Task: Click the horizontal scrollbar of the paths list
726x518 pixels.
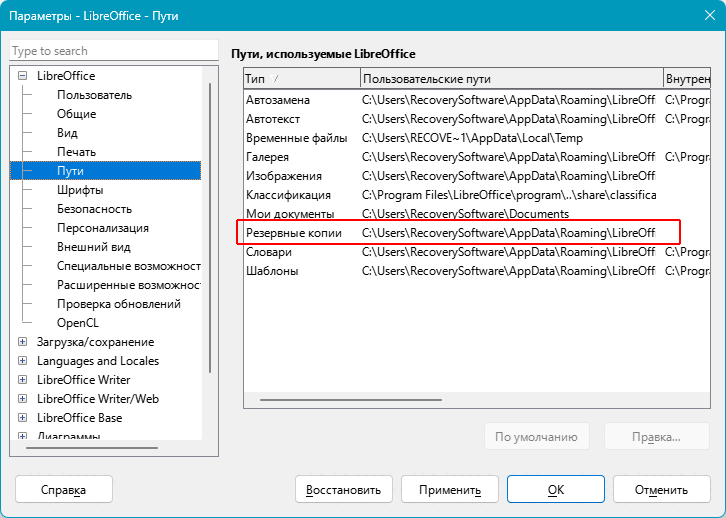Action: 350,399
